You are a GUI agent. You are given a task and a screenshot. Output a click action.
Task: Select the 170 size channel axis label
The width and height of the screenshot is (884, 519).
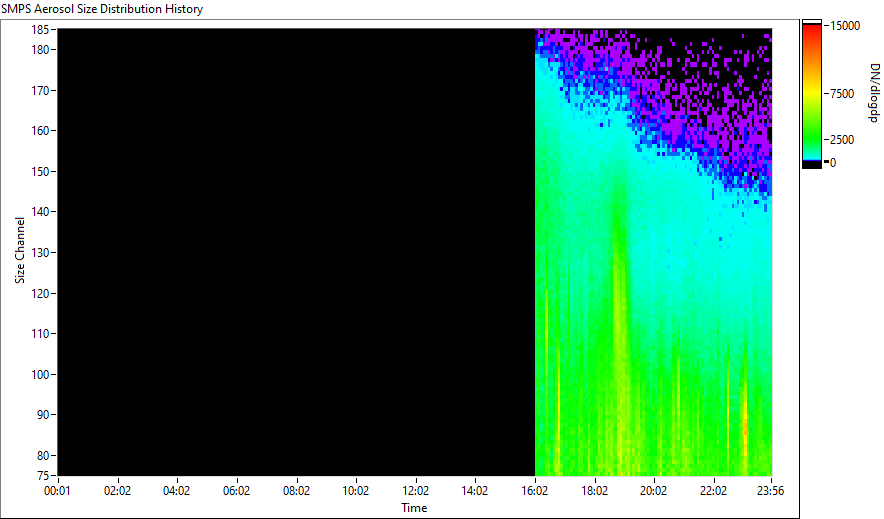click(39, 90)
